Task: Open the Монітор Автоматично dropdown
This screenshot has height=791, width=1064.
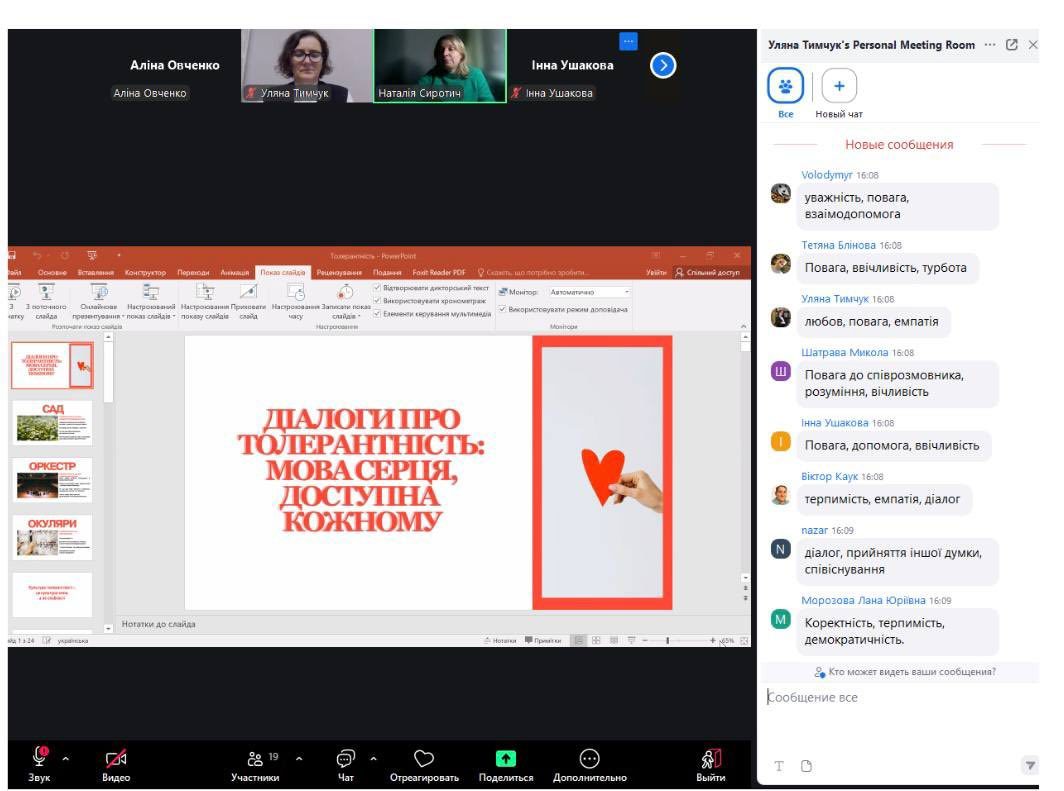Action: click(589, 292)
